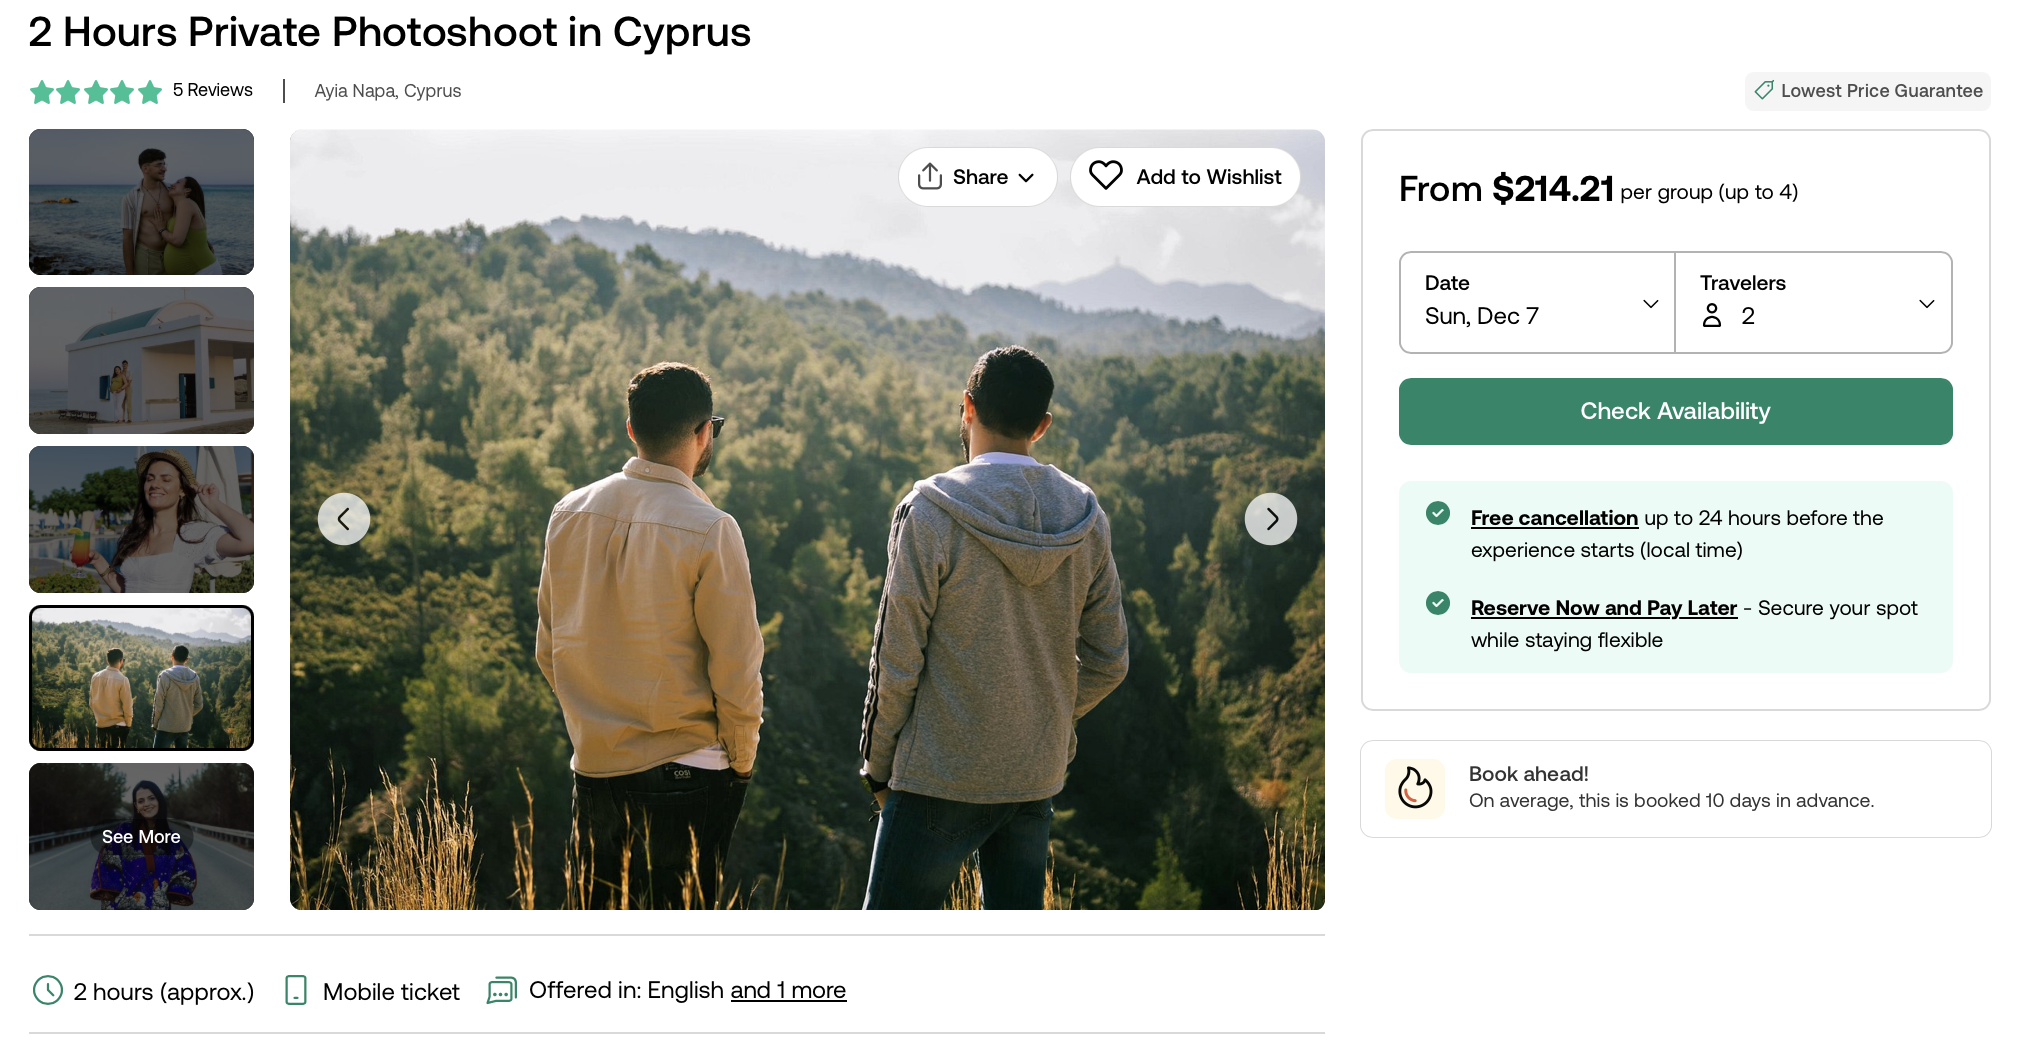
Task: Click the heart wishlist icon
Action: pos(1105,176)
